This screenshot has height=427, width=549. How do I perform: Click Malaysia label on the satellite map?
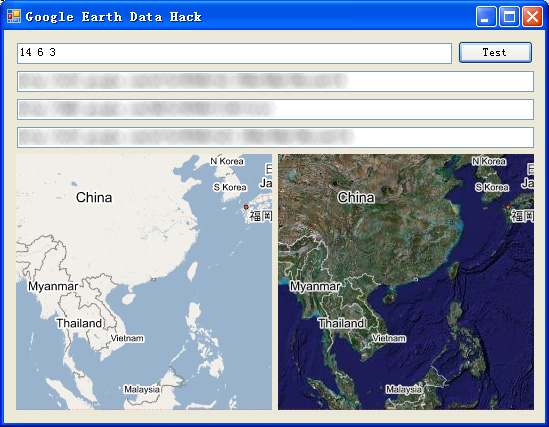404,389
